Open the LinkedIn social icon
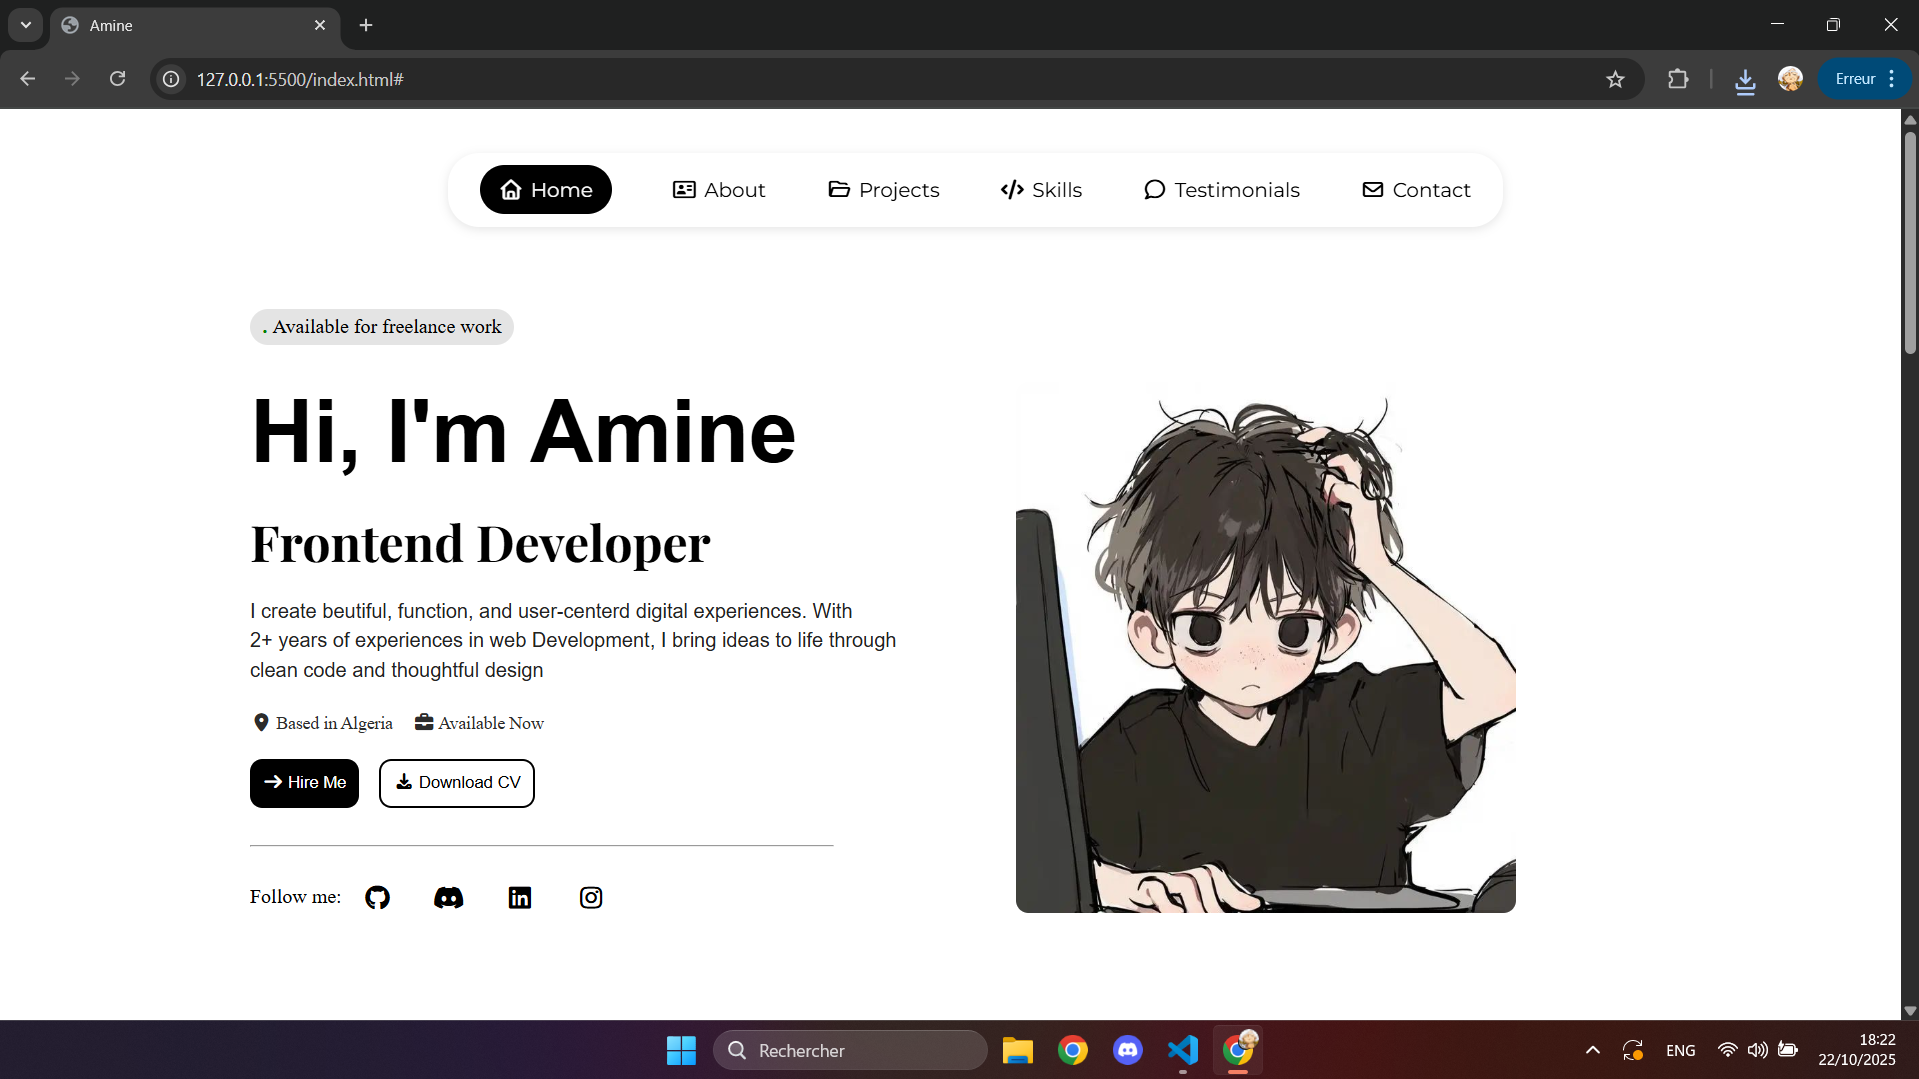1919x1079 pixels. coord(519,897)
